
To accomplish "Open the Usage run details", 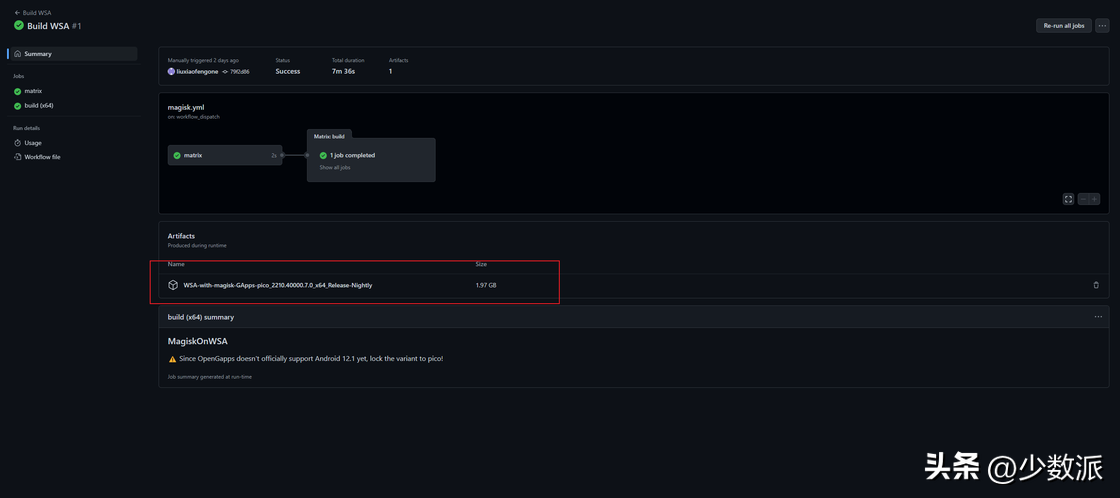I will pyautogui.click(x=33, y=143).
